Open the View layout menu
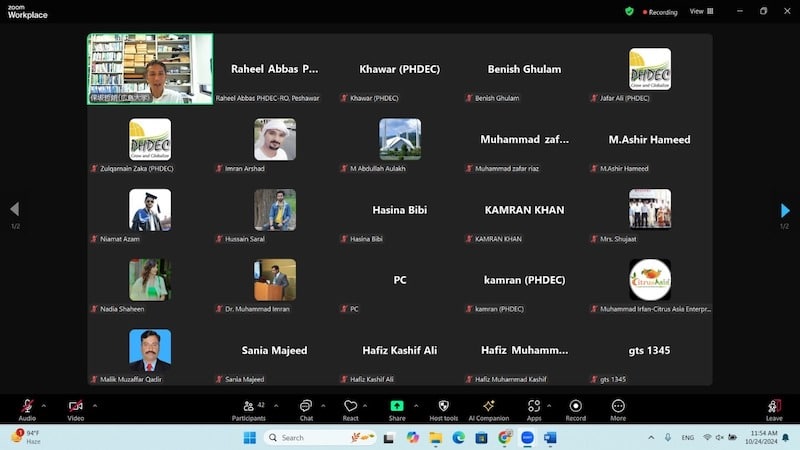800x450 pixels. 701,12
